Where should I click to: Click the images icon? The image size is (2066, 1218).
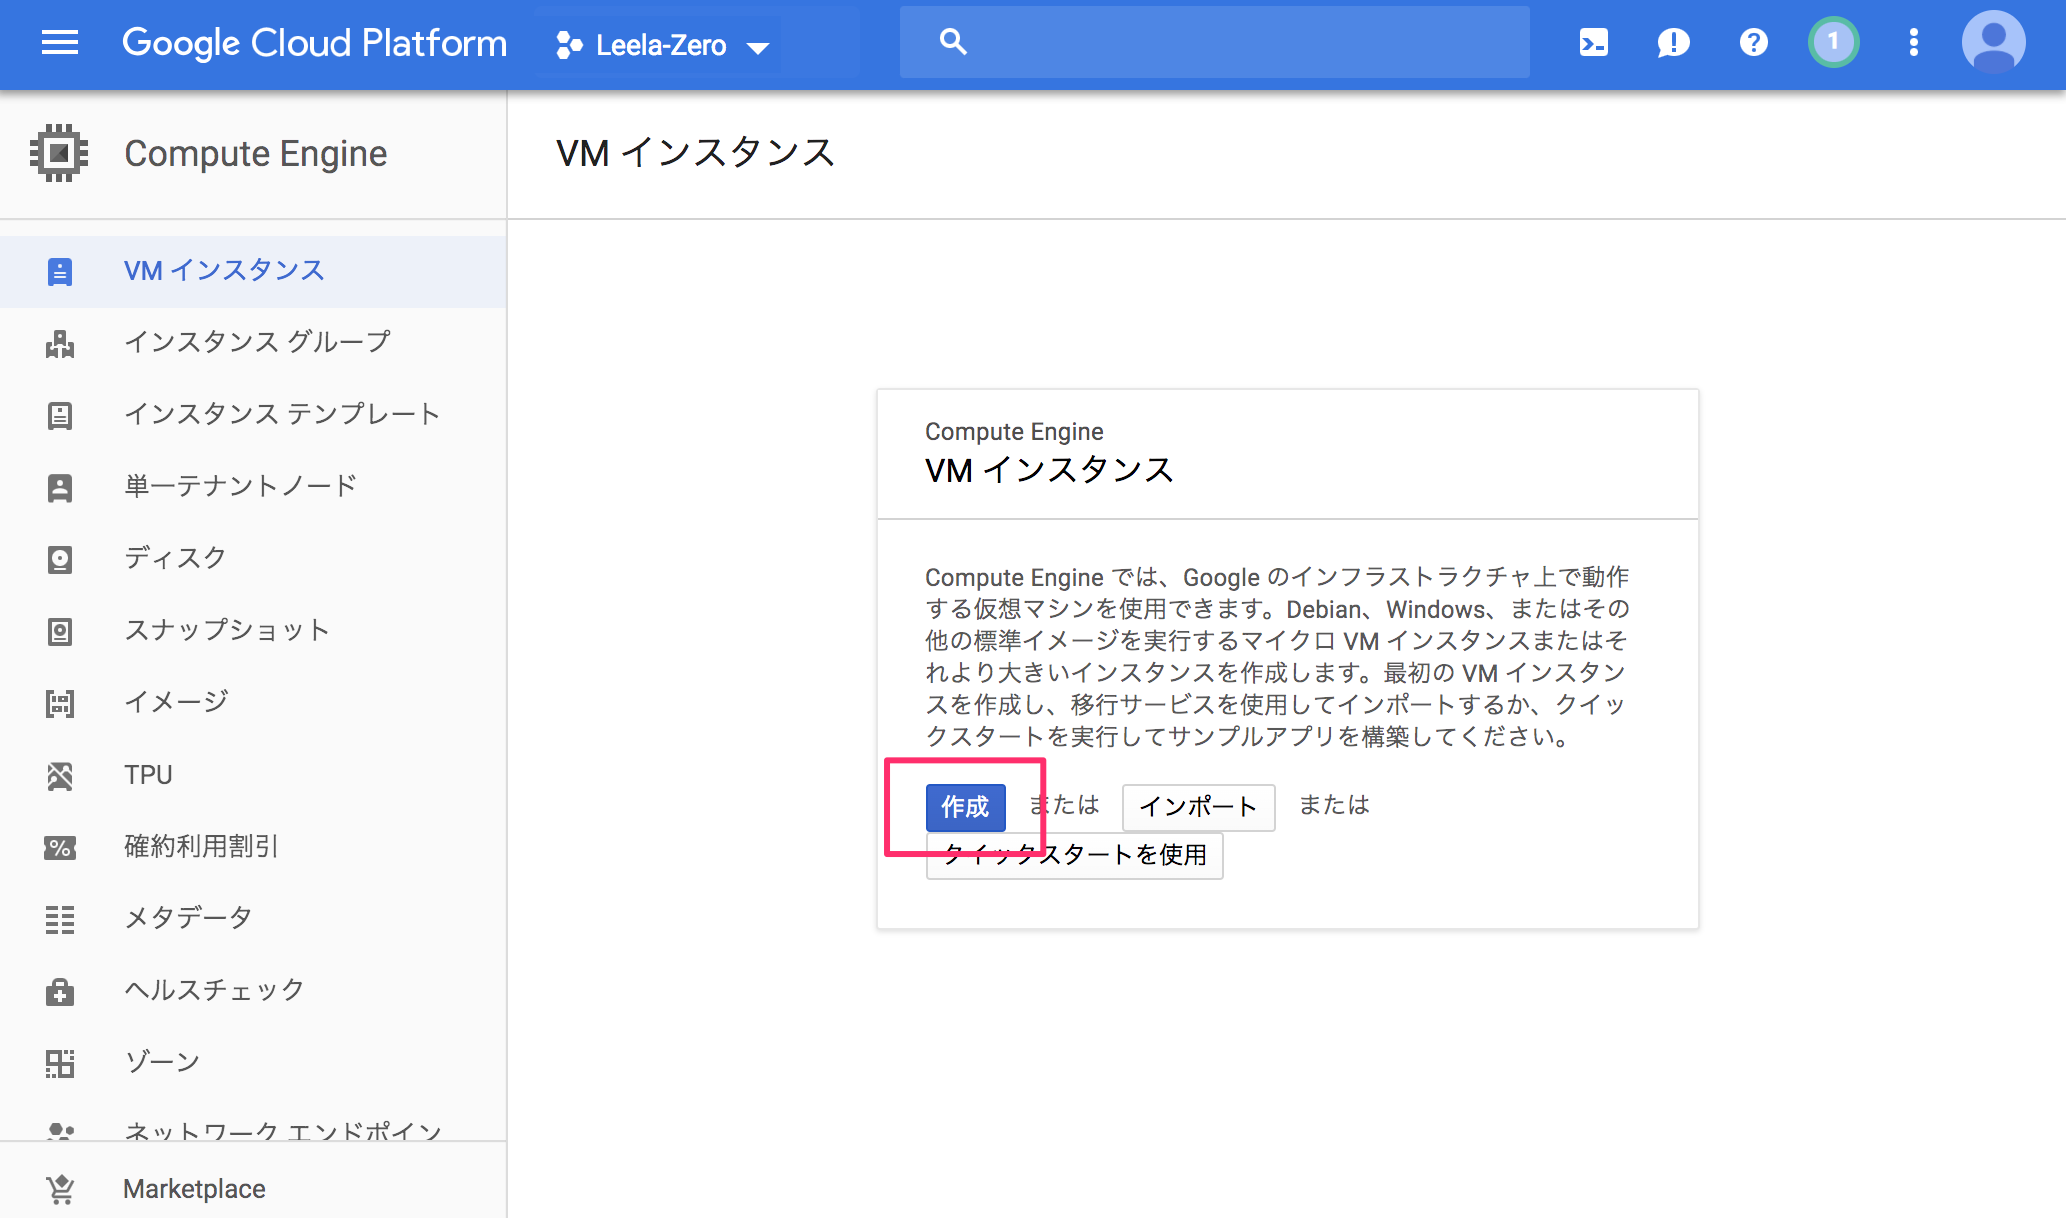60,704
